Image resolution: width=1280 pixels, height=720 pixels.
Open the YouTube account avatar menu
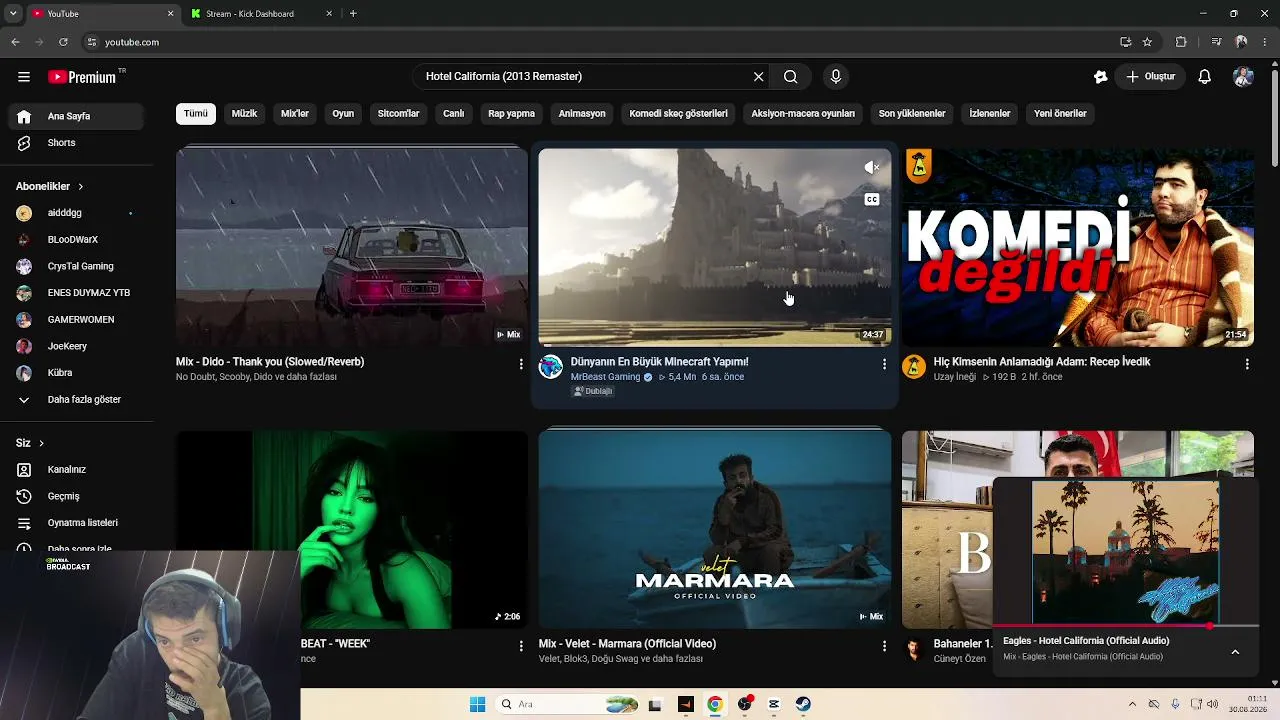click(1243, 77)
